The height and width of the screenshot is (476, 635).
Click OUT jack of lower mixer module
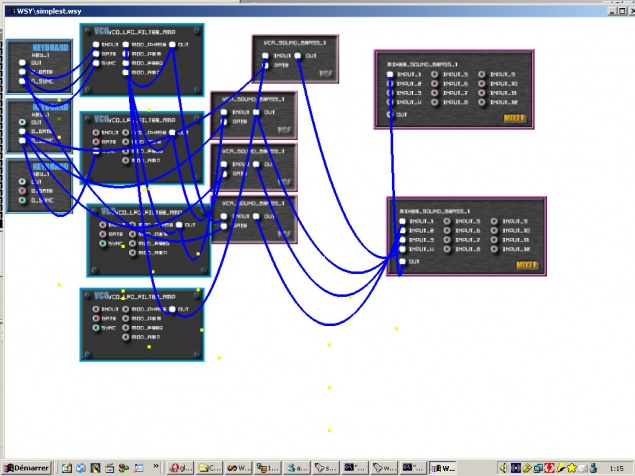(x=402, y=261)
